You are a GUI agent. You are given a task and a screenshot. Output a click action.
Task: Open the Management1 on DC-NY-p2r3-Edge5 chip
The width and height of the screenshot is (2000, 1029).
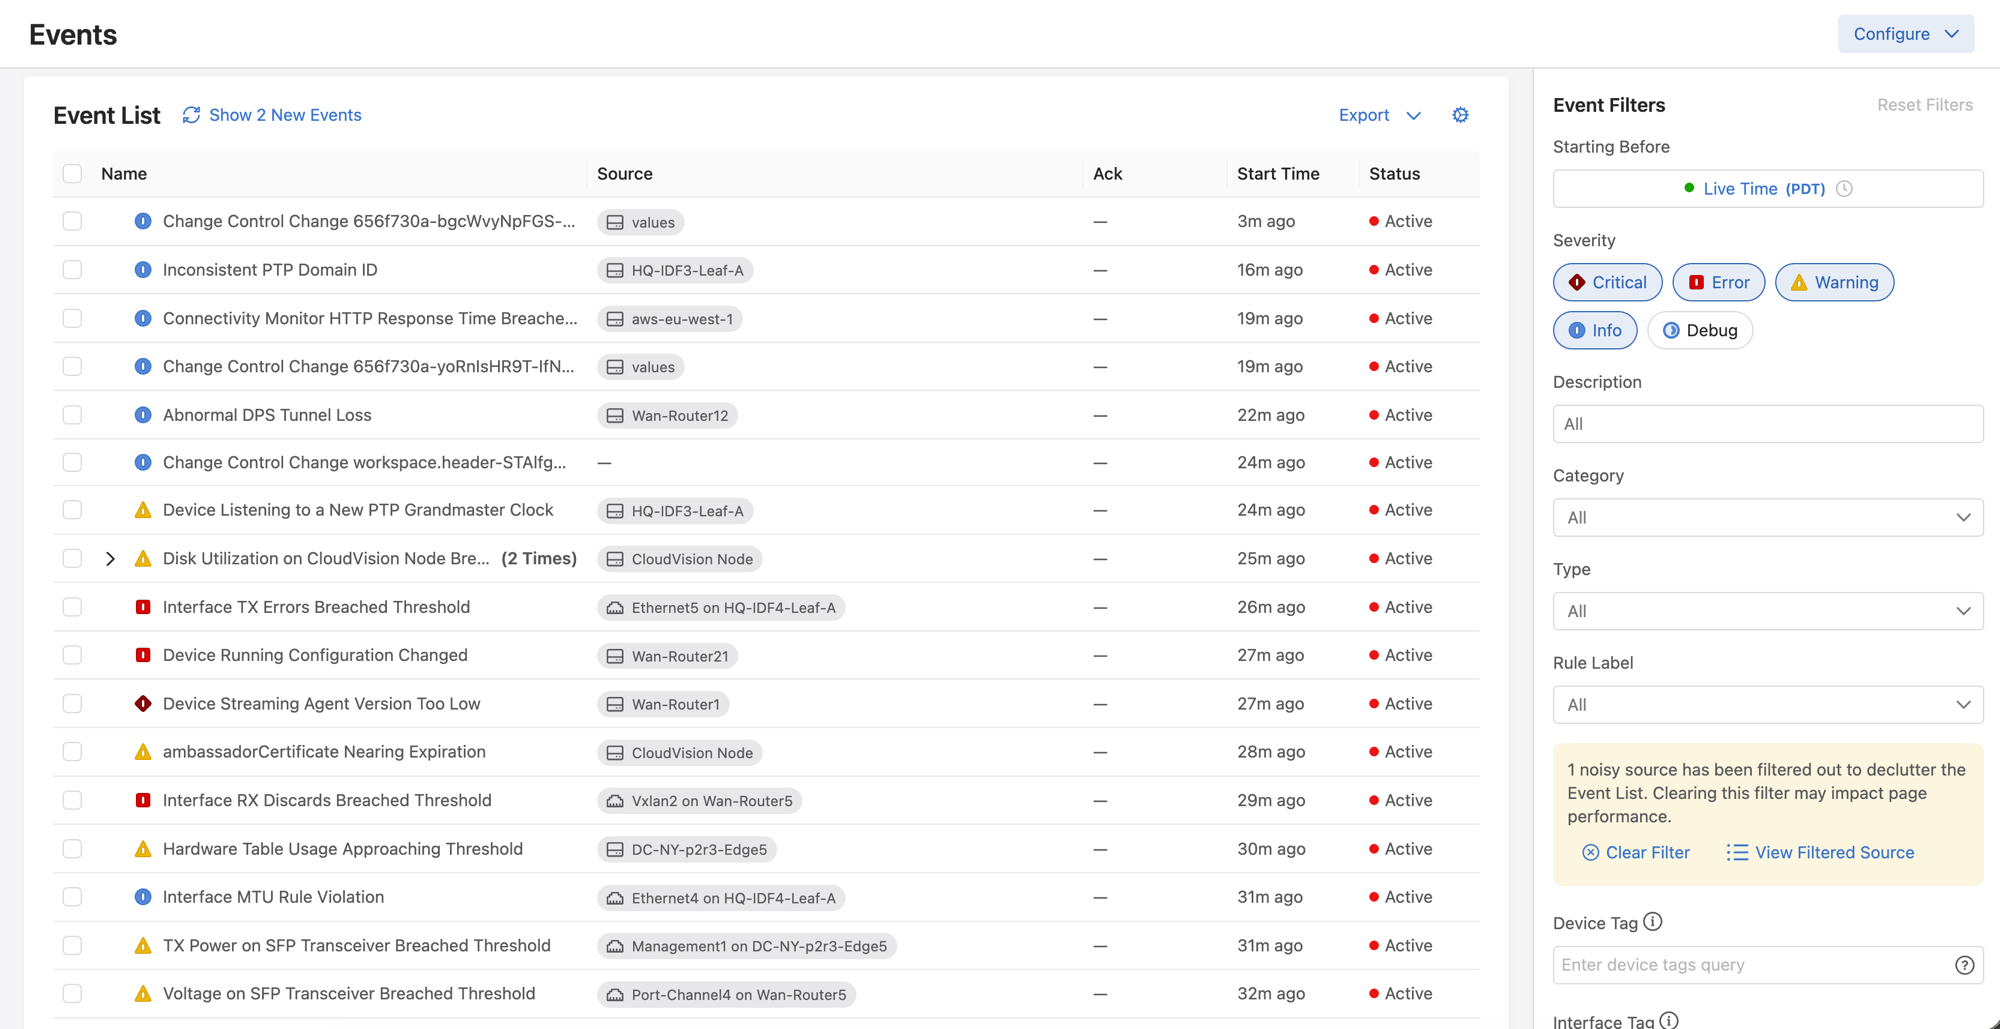[746, 946]
